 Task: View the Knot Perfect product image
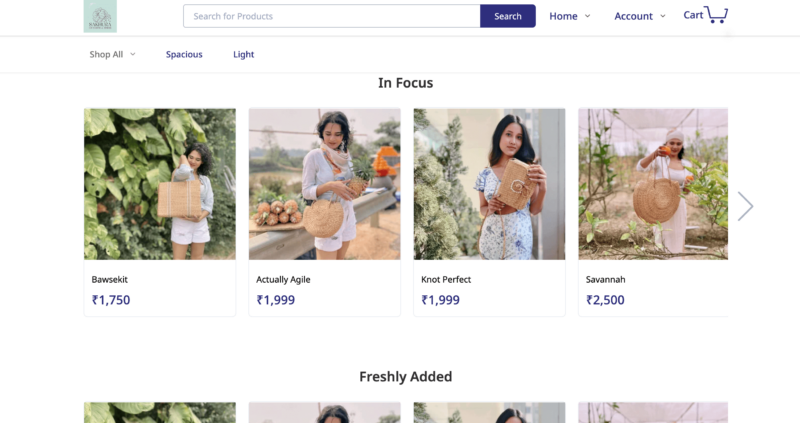click(x=489, y=184)
